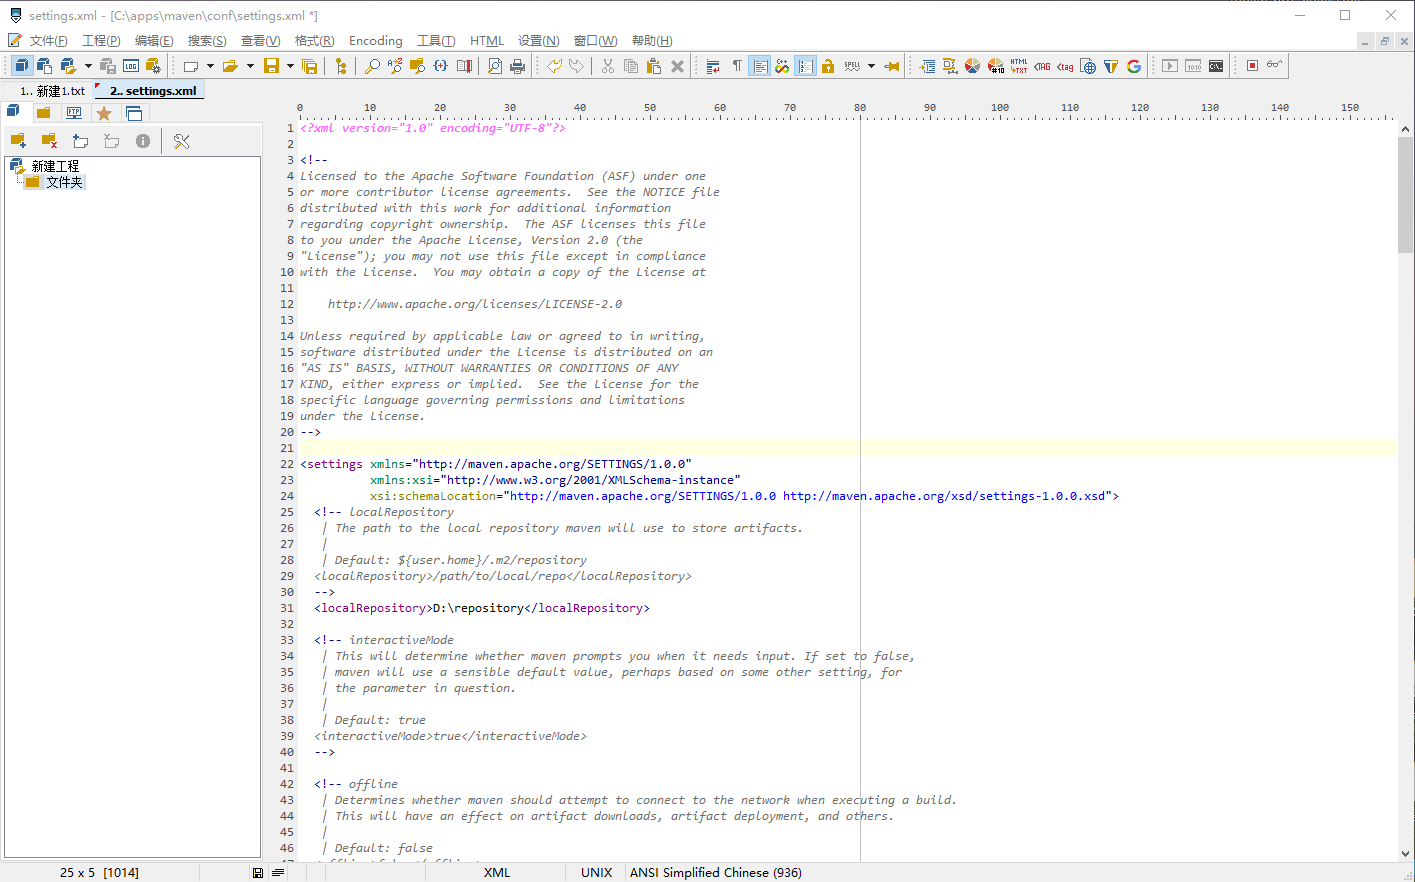This screenshot has width=1415, height=882.
Task: Create a new file with the blank page icon
Action: [x=190, y=66]
